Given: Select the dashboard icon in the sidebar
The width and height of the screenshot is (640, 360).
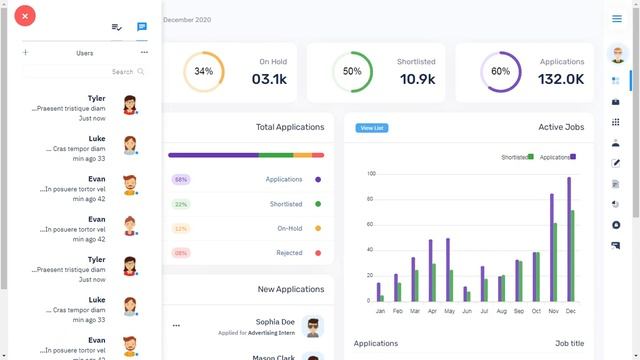Looking at the screenshot, I should [x=616, y=81].
